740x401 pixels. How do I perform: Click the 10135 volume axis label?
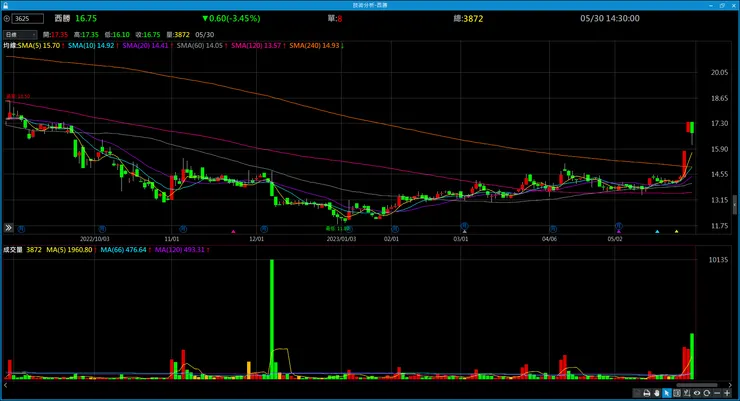[x=718, y=259]
